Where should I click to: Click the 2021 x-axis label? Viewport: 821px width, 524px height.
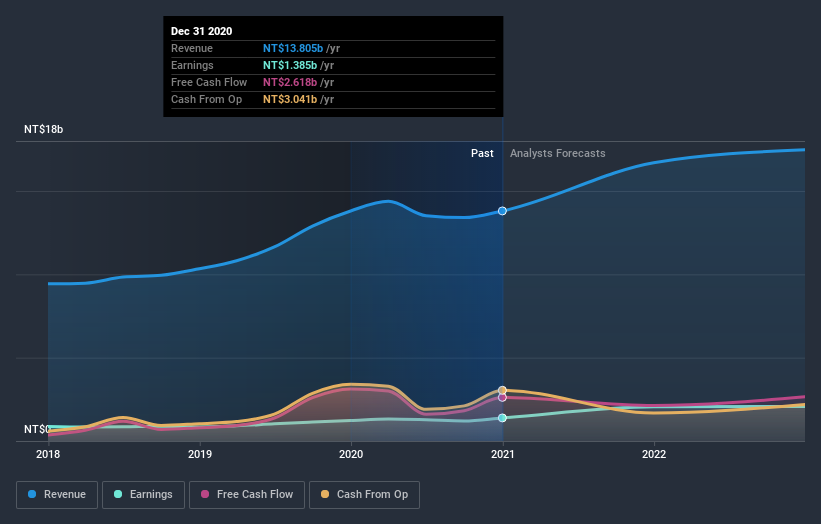[x=503, y=454]
